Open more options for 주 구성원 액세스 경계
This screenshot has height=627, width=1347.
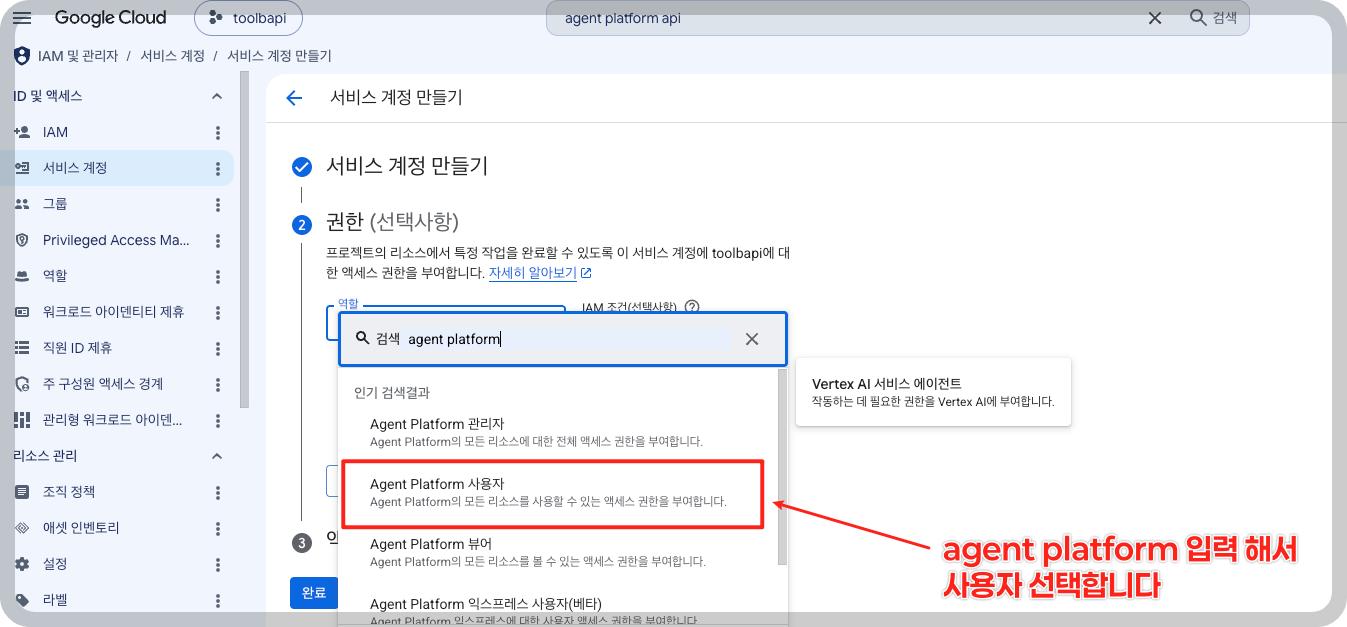click(x=218, y=384)
